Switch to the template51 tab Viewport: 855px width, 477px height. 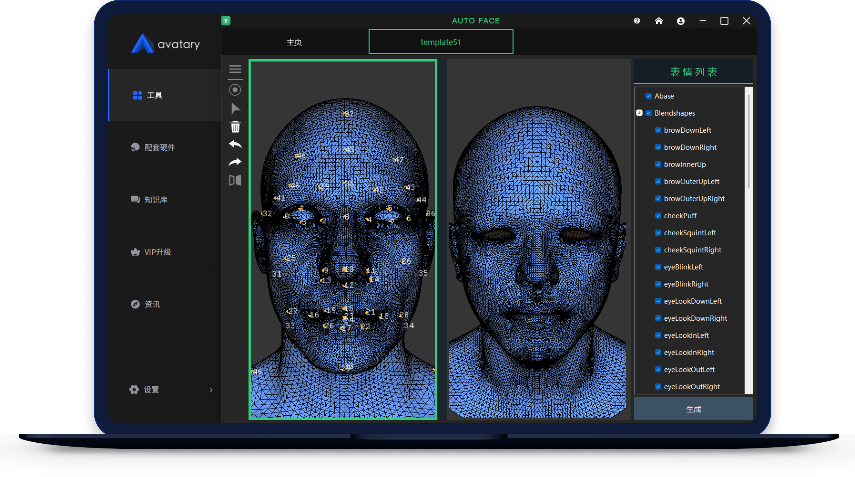click(441, 42)
